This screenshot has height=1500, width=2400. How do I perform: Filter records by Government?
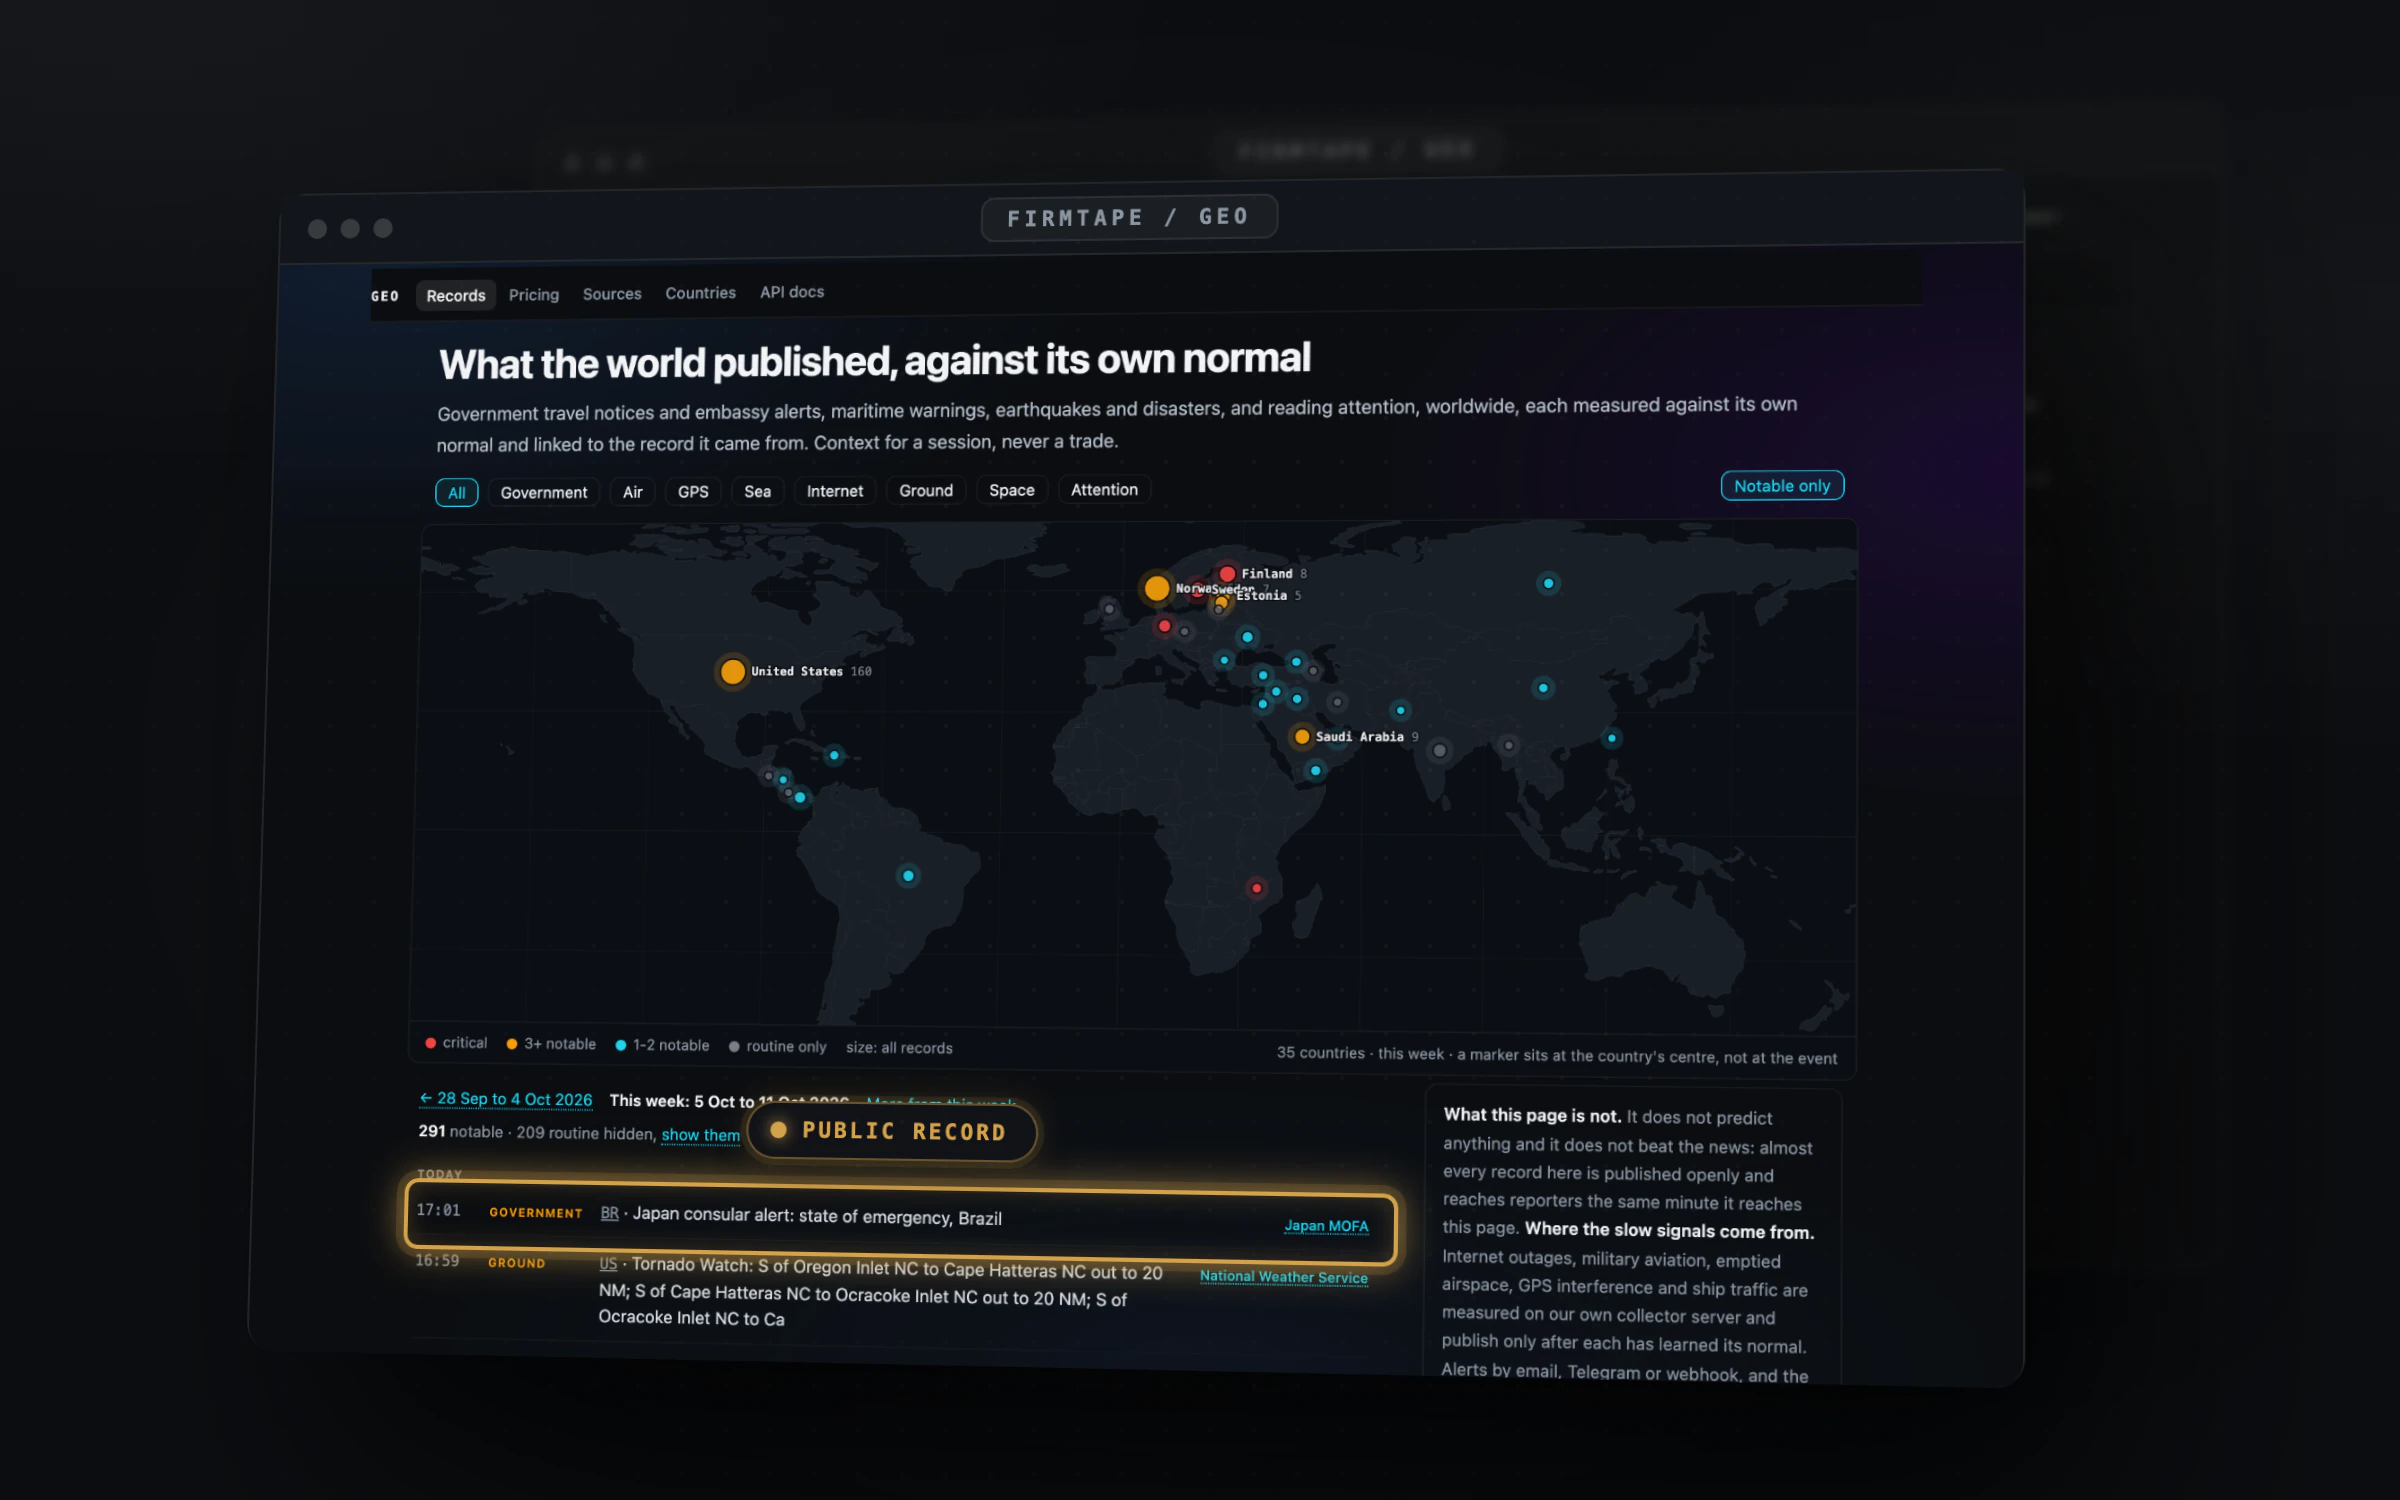544,492
